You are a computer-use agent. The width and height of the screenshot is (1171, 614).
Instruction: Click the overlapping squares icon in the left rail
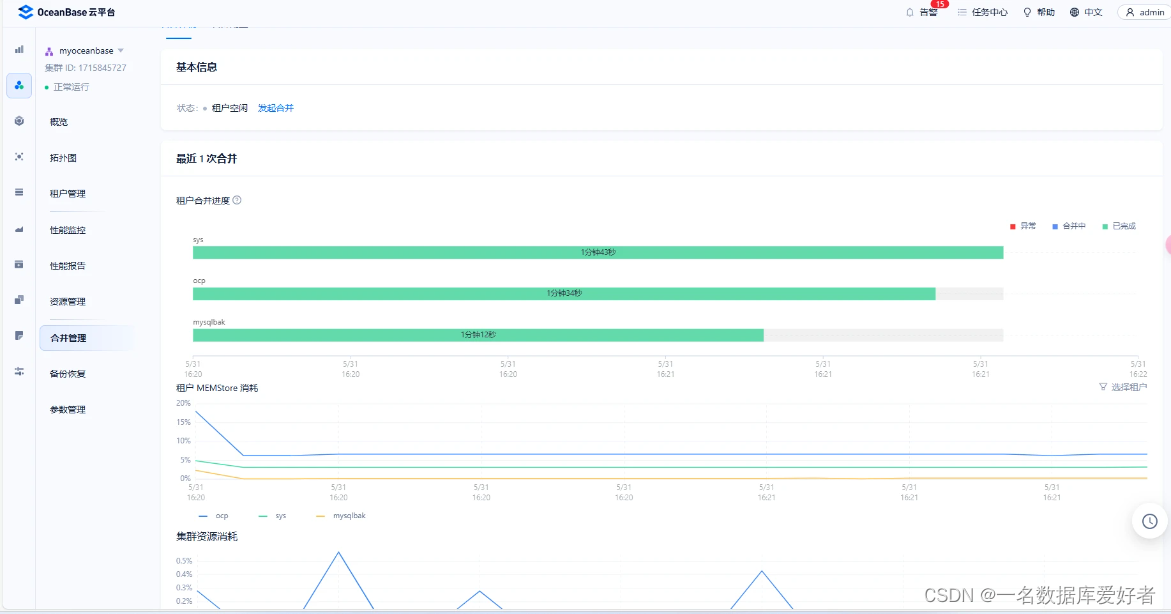[x=19, y=300]
